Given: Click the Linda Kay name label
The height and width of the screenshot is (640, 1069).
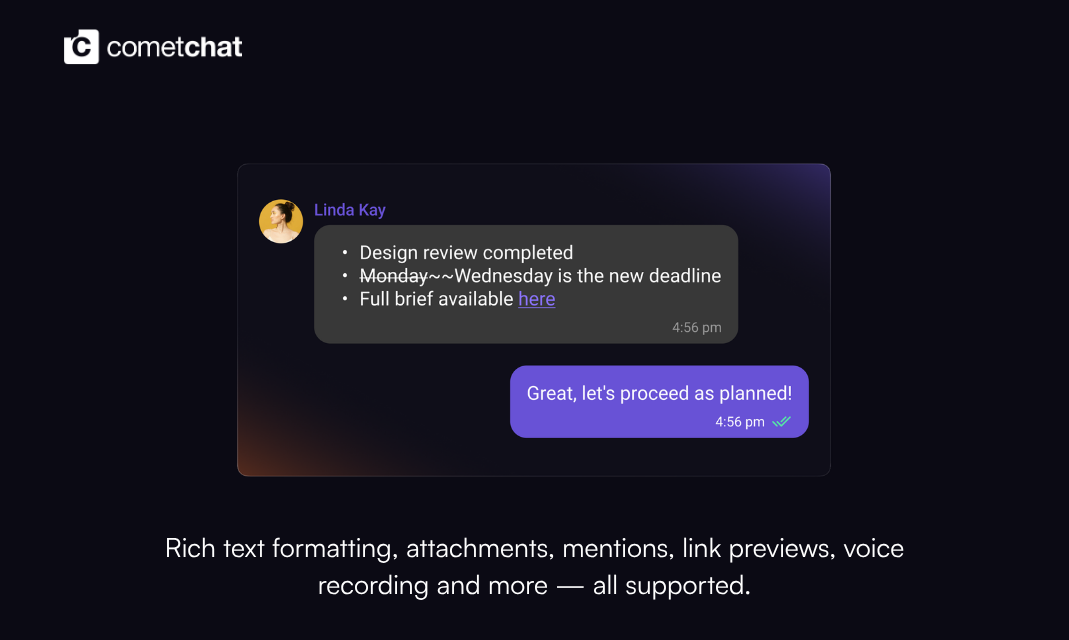Looking at the screenshot, I should [350, 210].
